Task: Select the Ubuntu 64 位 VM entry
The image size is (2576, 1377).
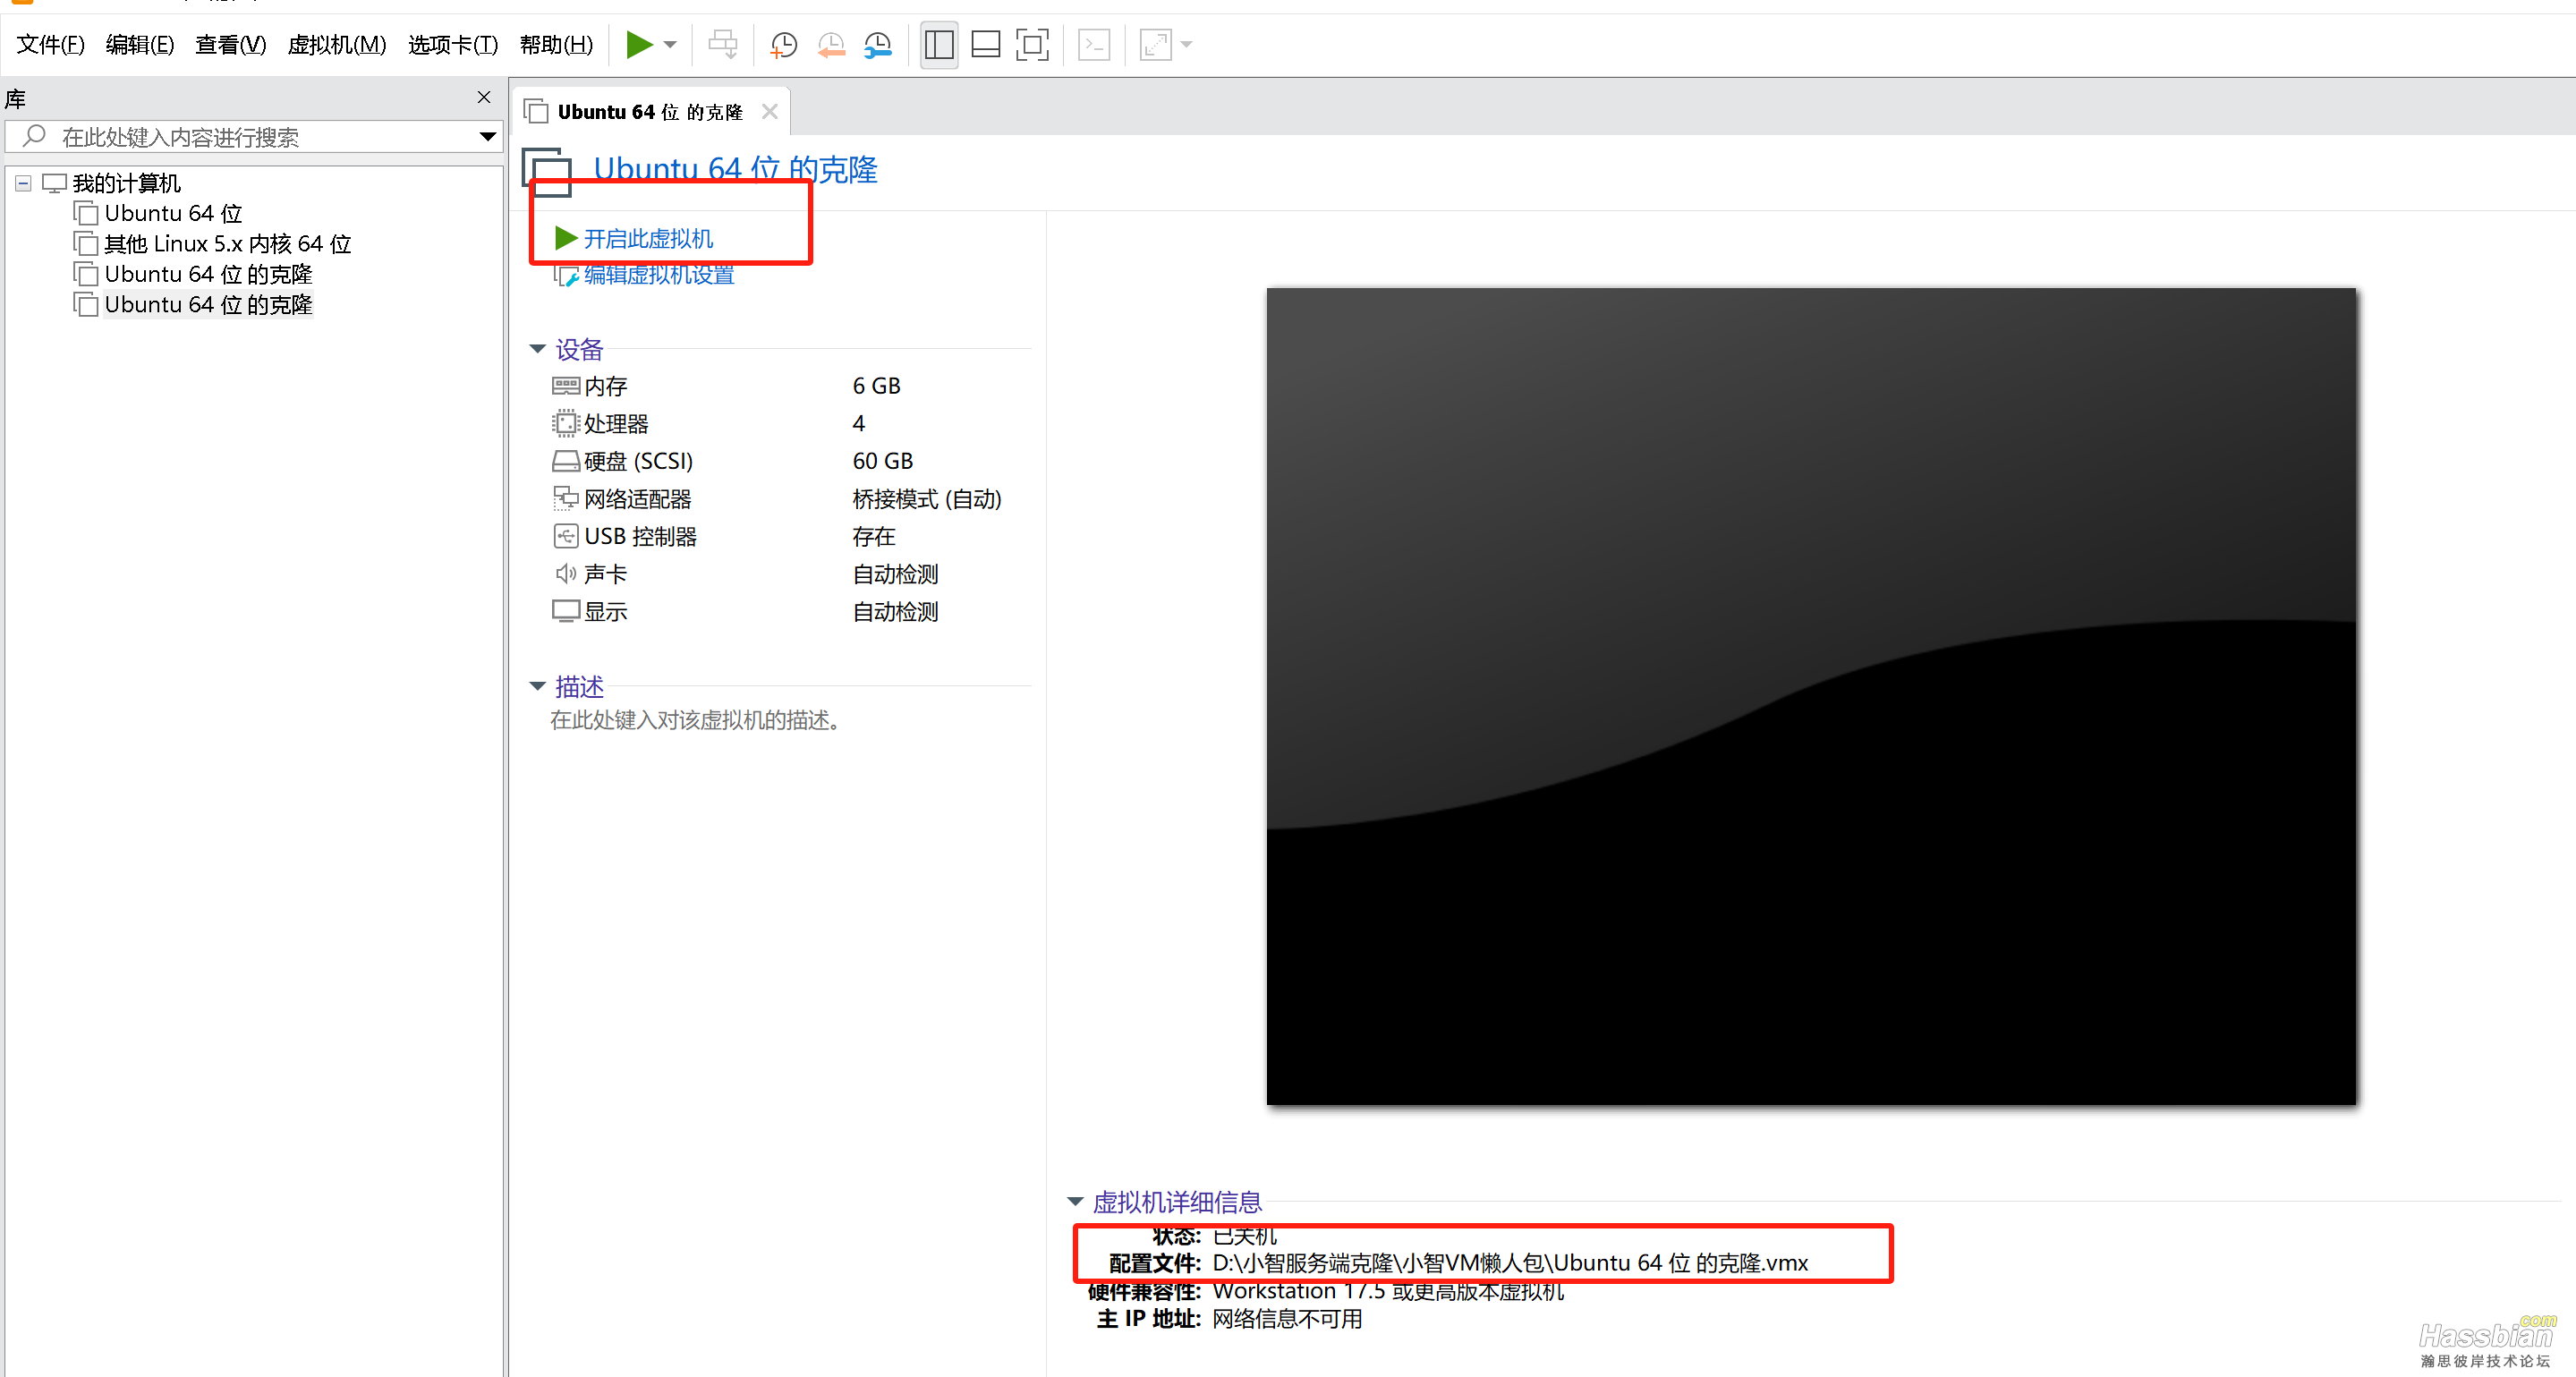Action: (173, 213)
